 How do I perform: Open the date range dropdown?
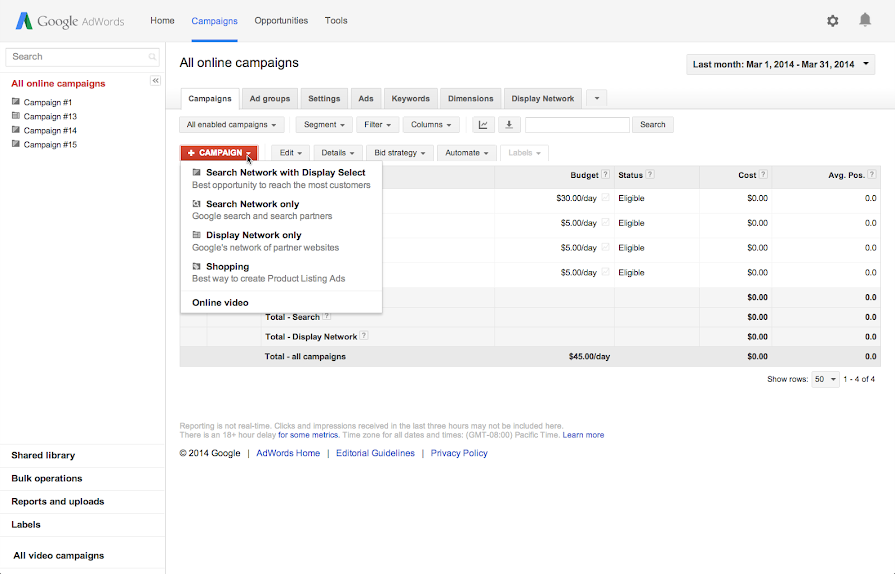pos(781,65)
